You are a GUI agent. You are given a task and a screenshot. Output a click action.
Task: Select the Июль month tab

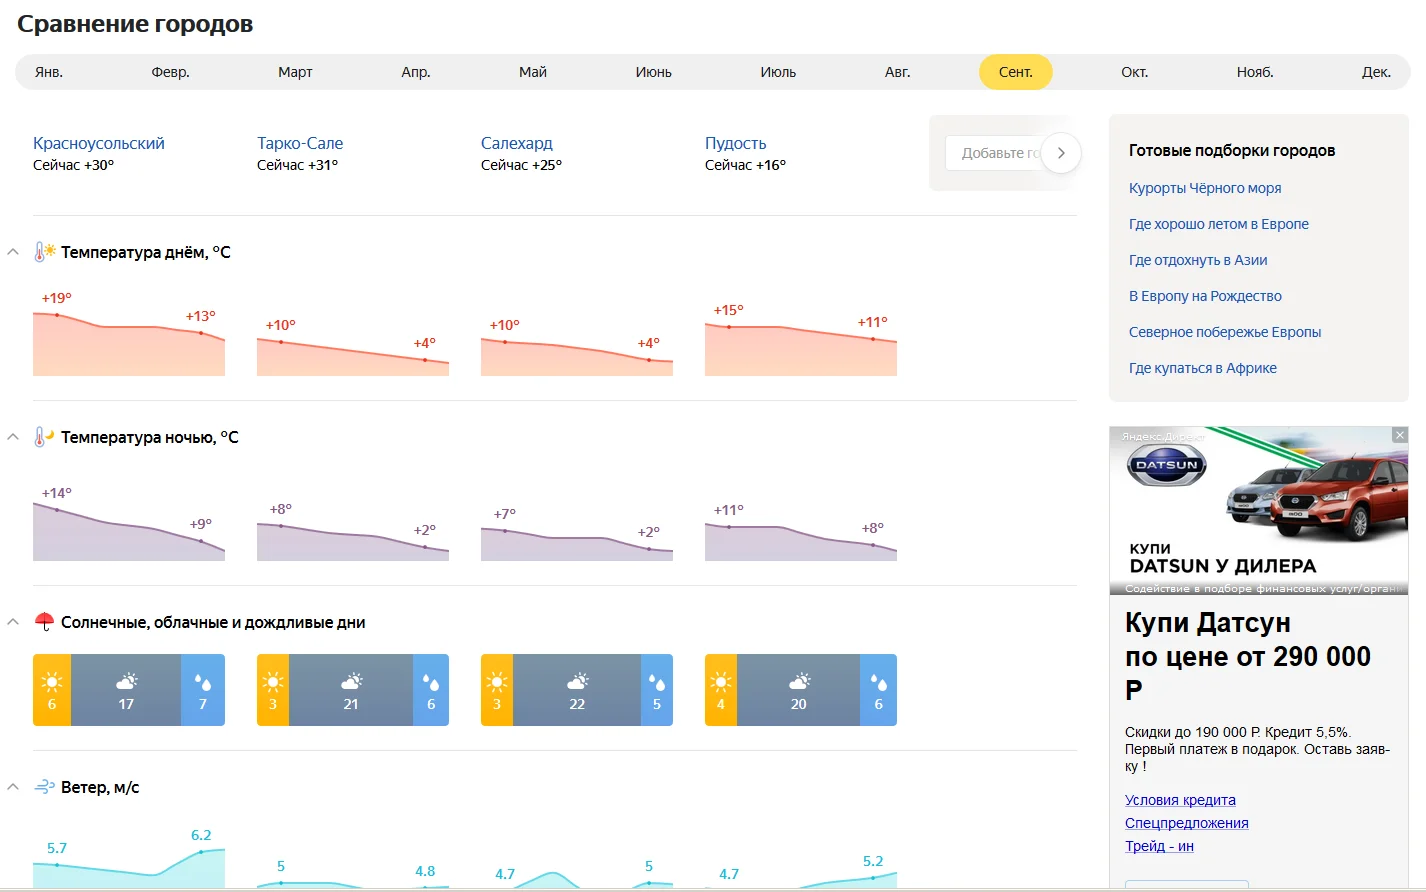point(778,72)
